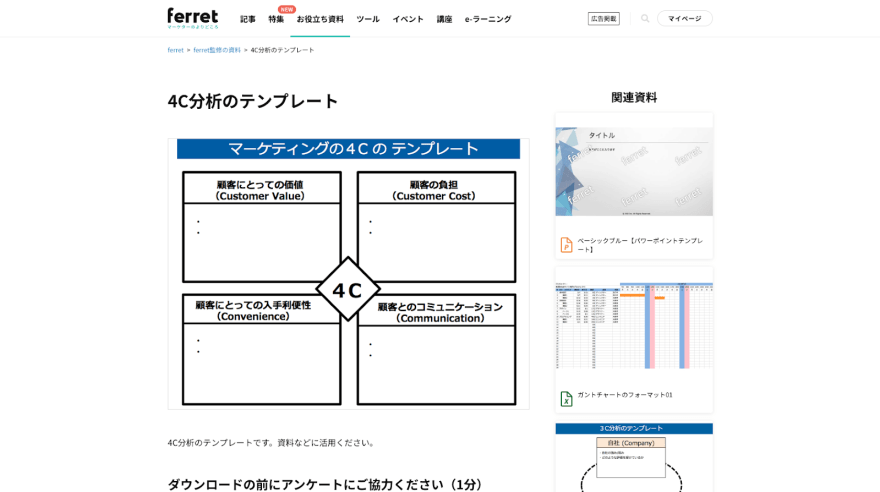Open the 3C分析のテンプレート thumbnail
880x492 pixels.
tap(634, 457)
